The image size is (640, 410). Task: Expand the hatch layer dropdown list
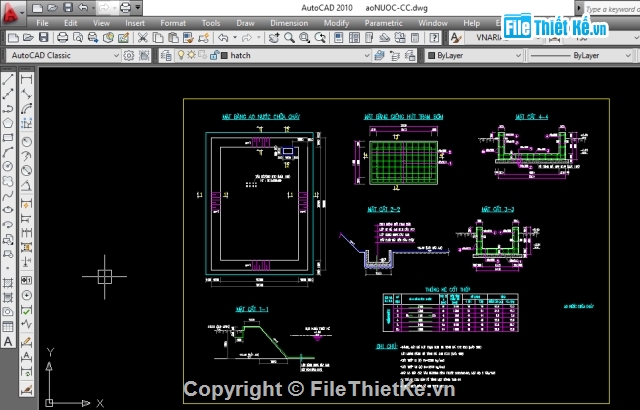tap(367, 55)
